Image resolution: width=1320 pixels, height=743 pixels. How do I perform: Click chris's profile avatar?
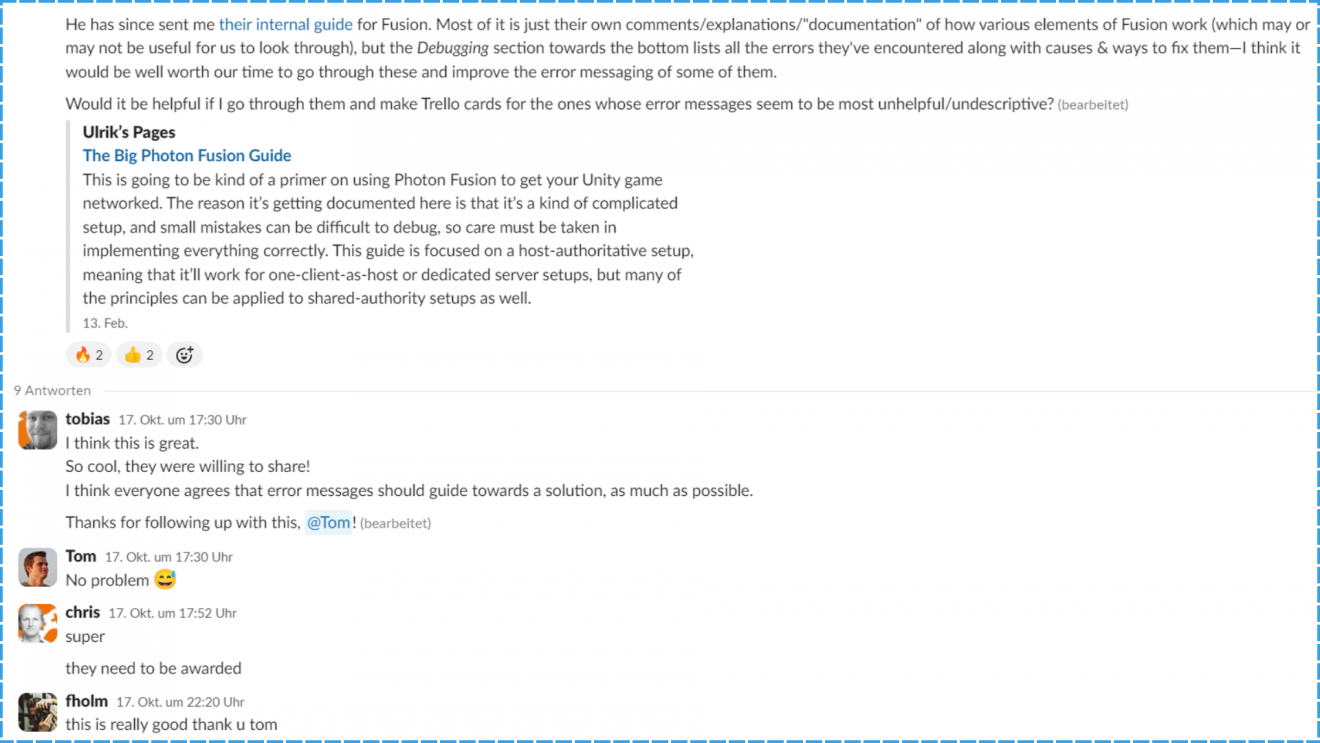pos(38,623)
